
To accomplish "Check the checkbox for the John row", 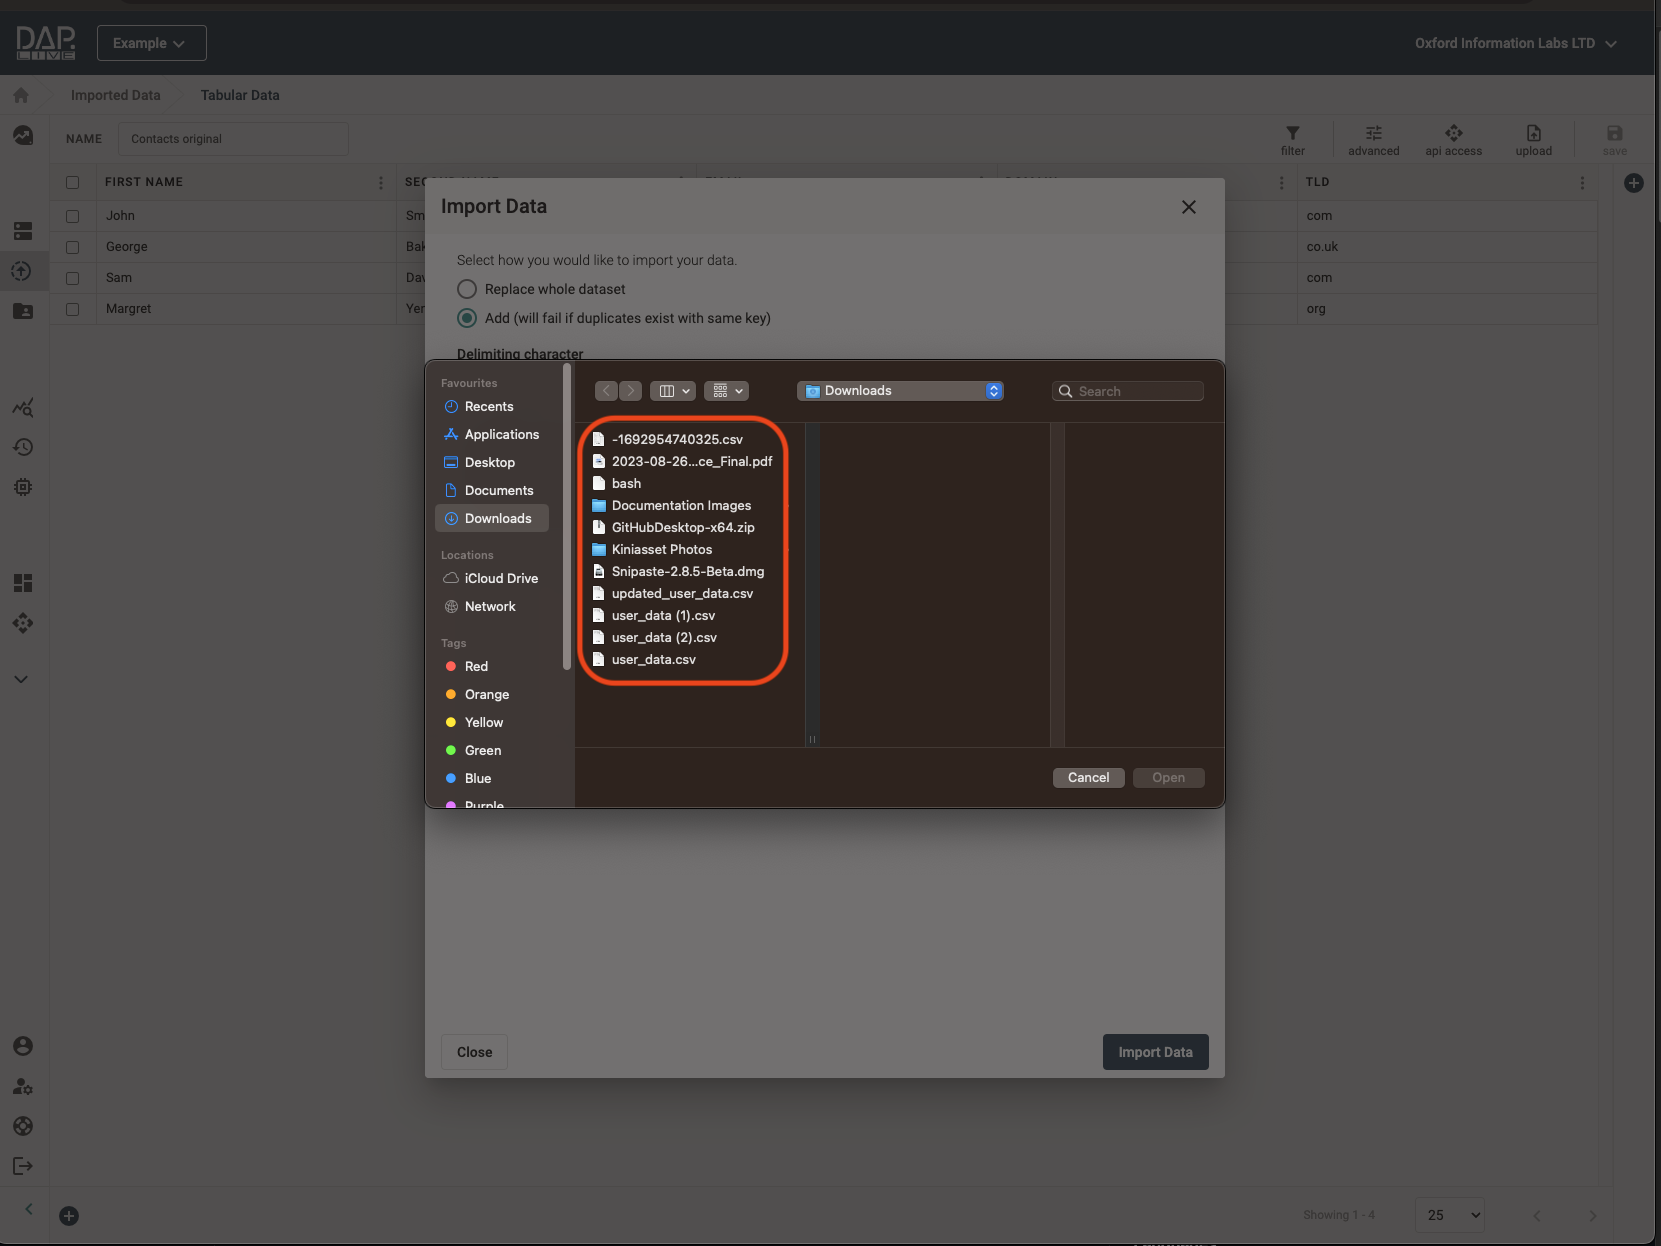I will [72, 216].
